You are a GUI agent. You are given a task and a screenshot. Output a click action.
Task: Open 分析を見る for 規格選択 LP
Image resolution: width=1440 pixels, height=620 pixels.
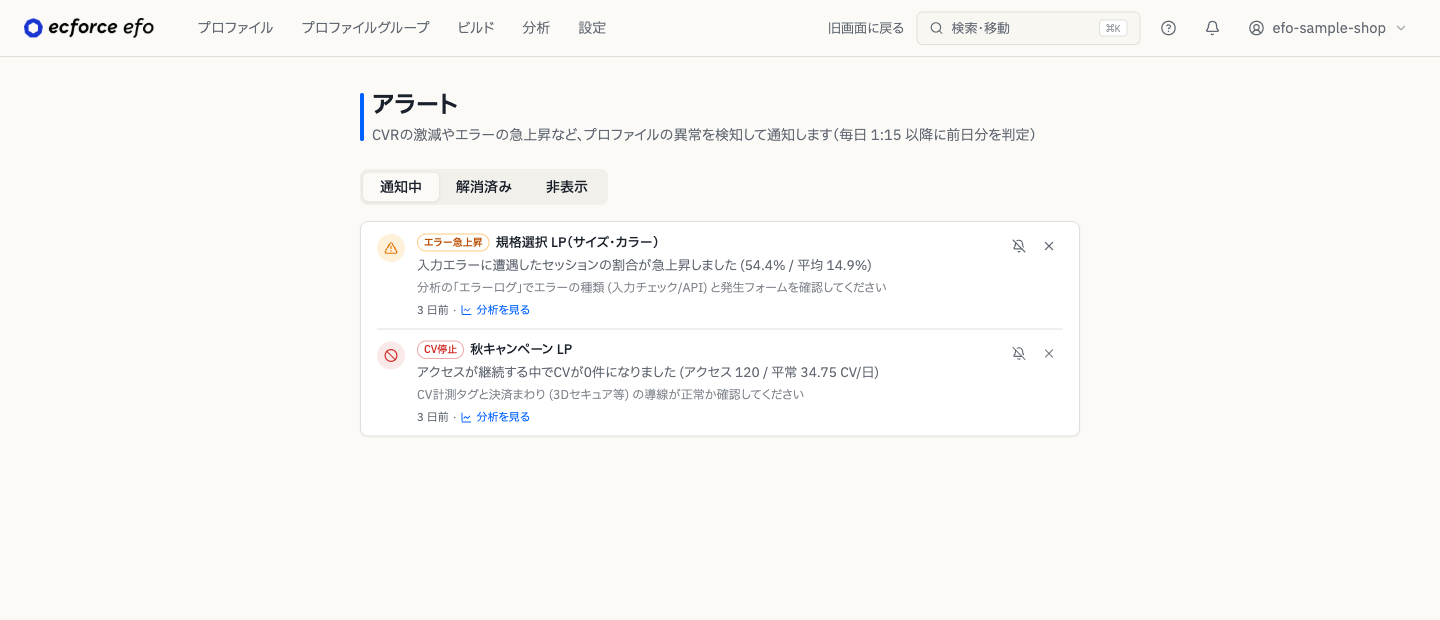click(x=503, y=310)
